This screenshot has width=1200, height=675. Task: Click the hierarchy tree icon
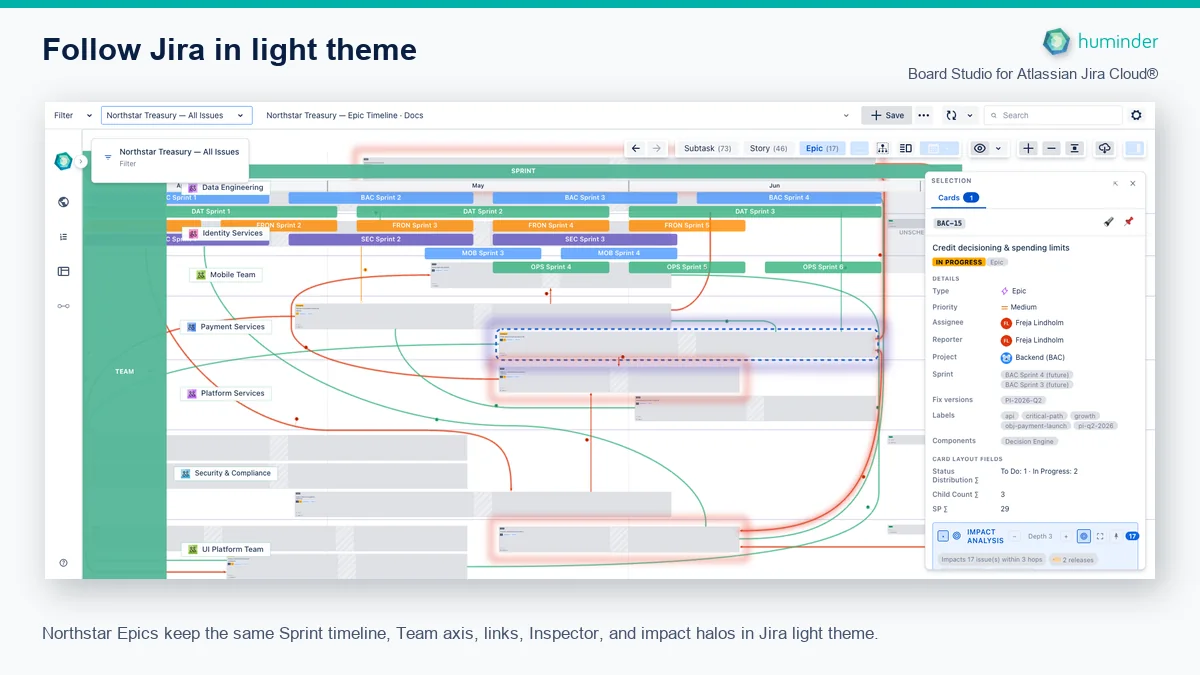pos(883,148)
